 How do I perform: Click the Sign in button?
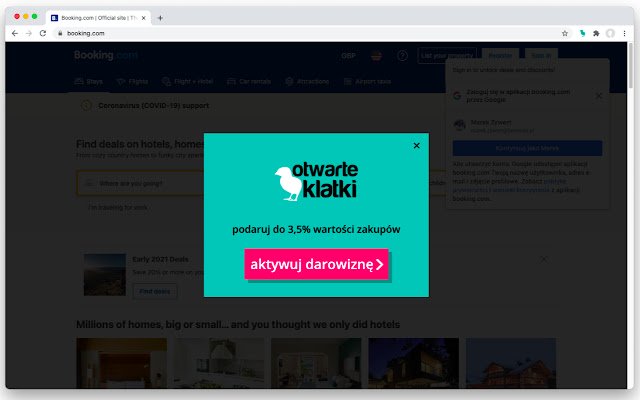(541, 56)
